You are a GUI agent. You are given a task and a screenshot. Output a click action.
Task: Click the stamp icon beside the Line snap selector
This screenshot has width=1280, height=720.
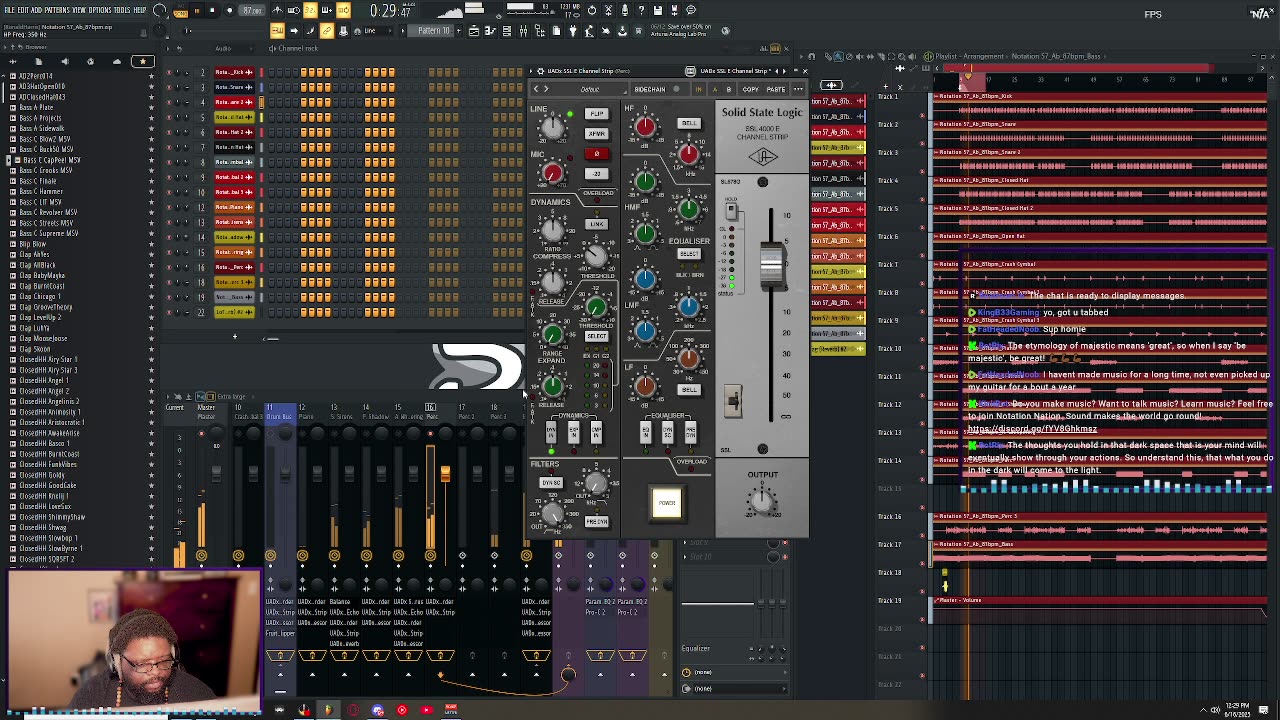click(344, 31)
